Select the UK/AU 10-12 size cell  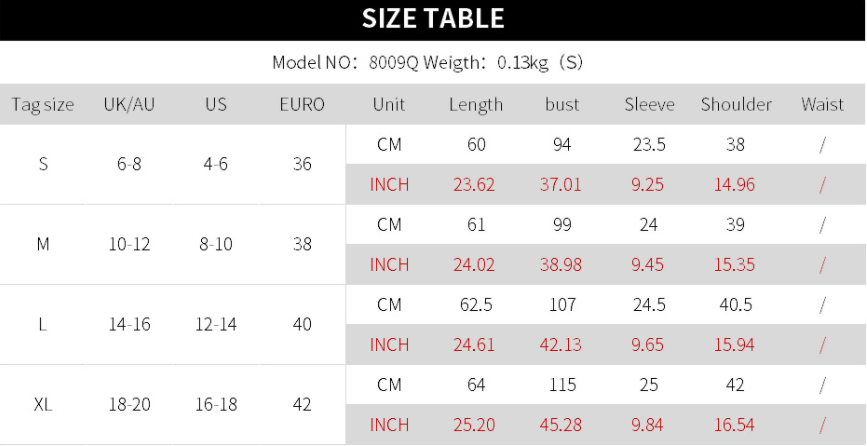tap(129, 244)
